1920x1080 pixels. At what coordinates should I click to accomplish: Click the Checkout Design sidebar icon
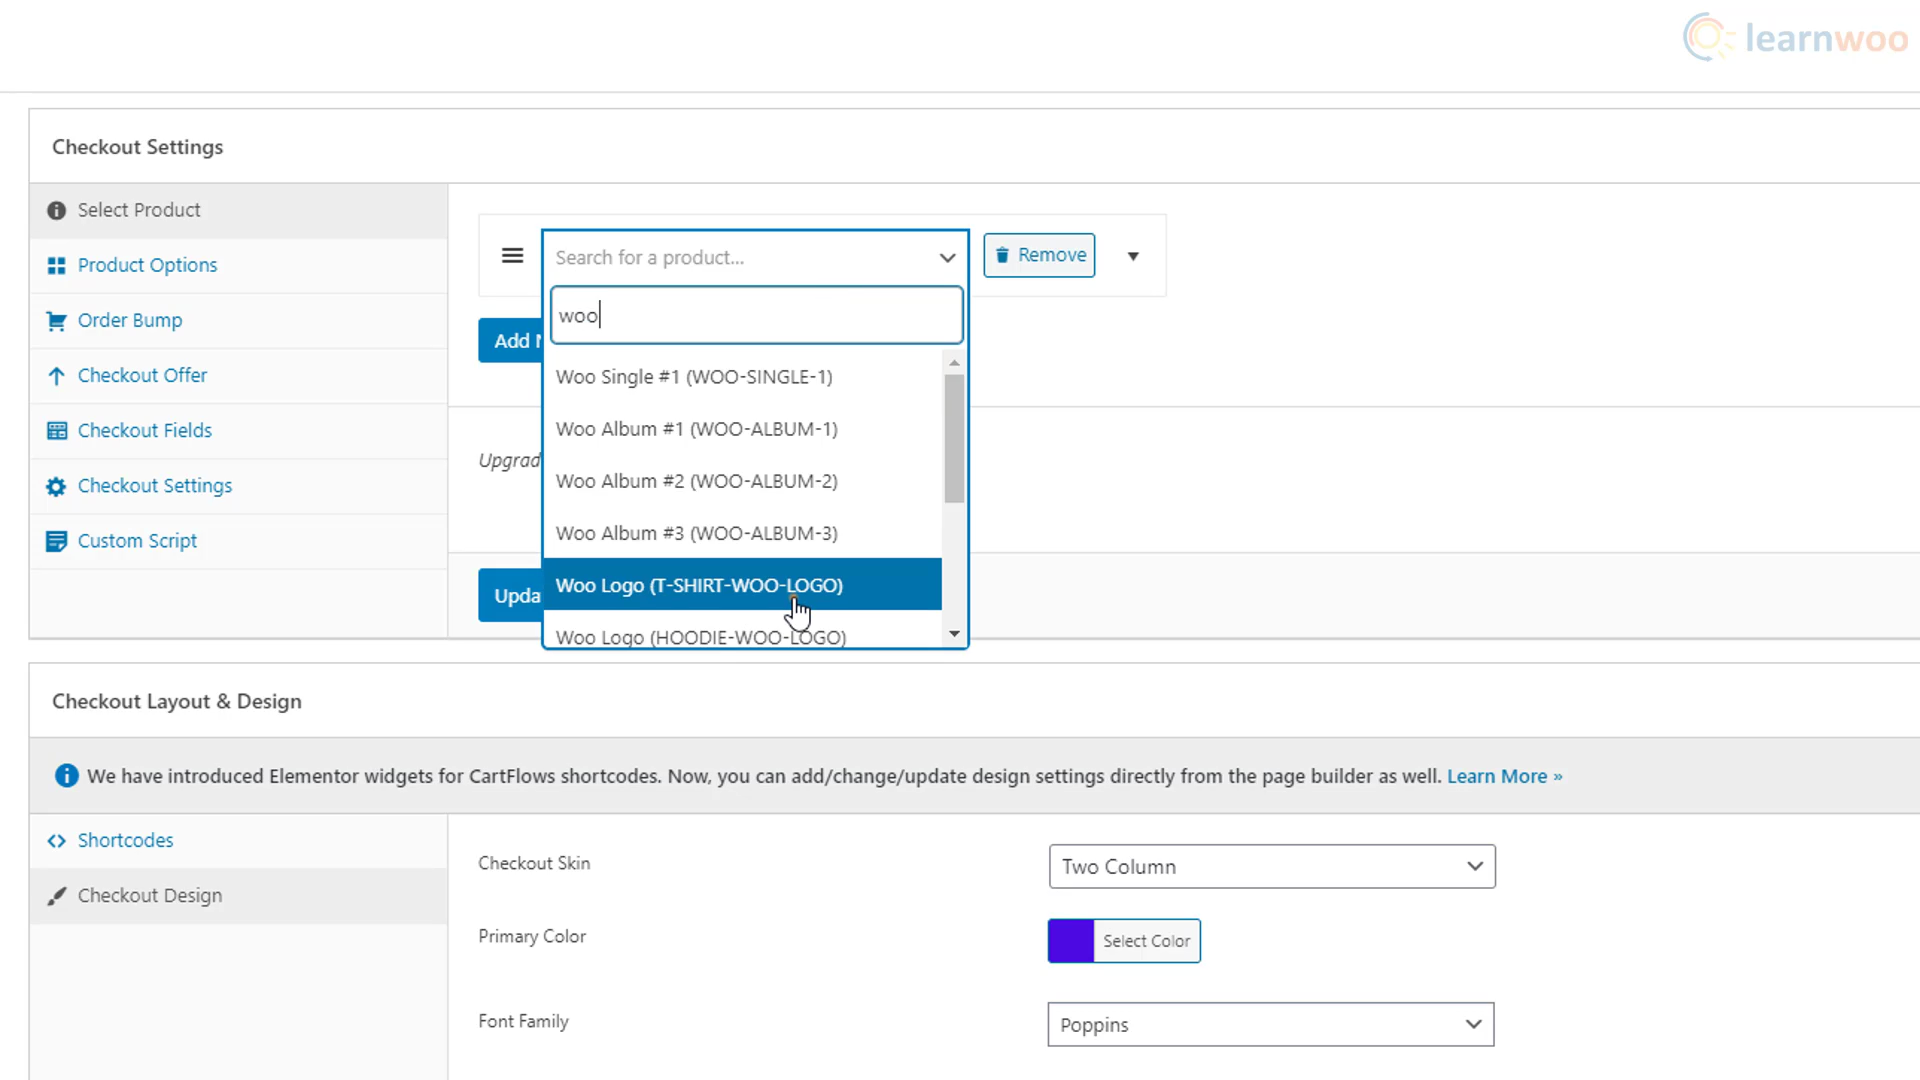click(x=55, y=894)
